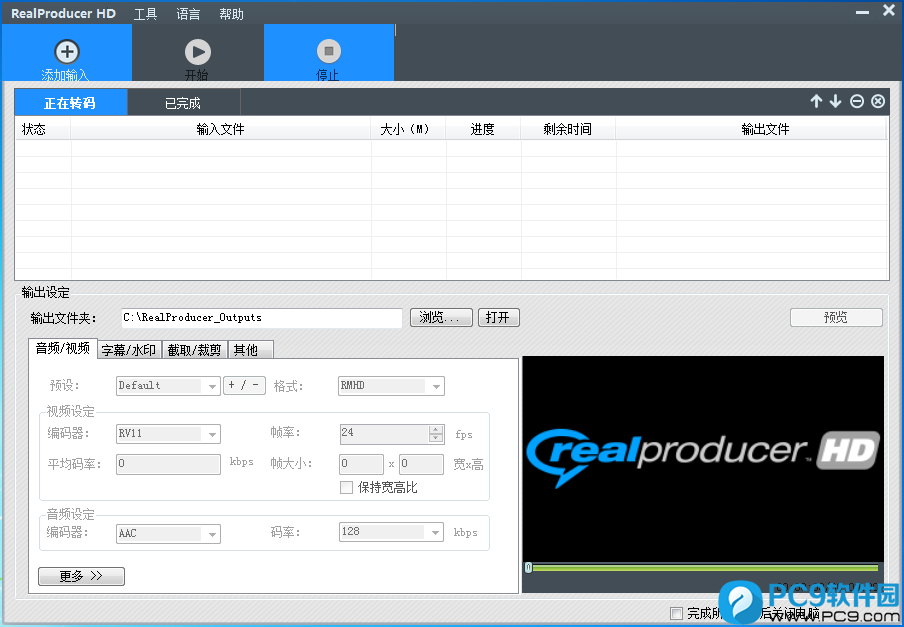The image size is (904, 627).
Task: Click the 浏览... browse button
Action: click(441, 318)
